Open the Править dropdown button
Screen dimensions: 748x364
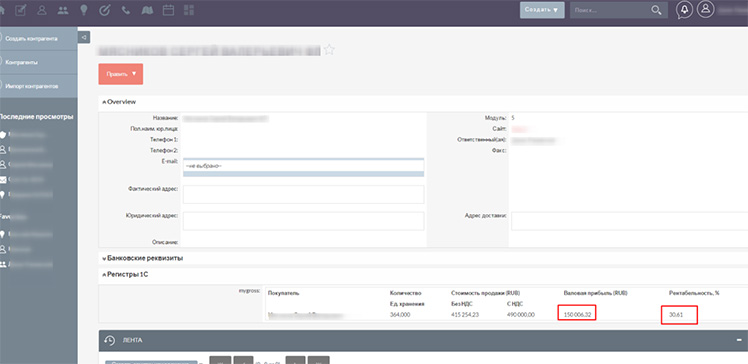coord(121,74)
